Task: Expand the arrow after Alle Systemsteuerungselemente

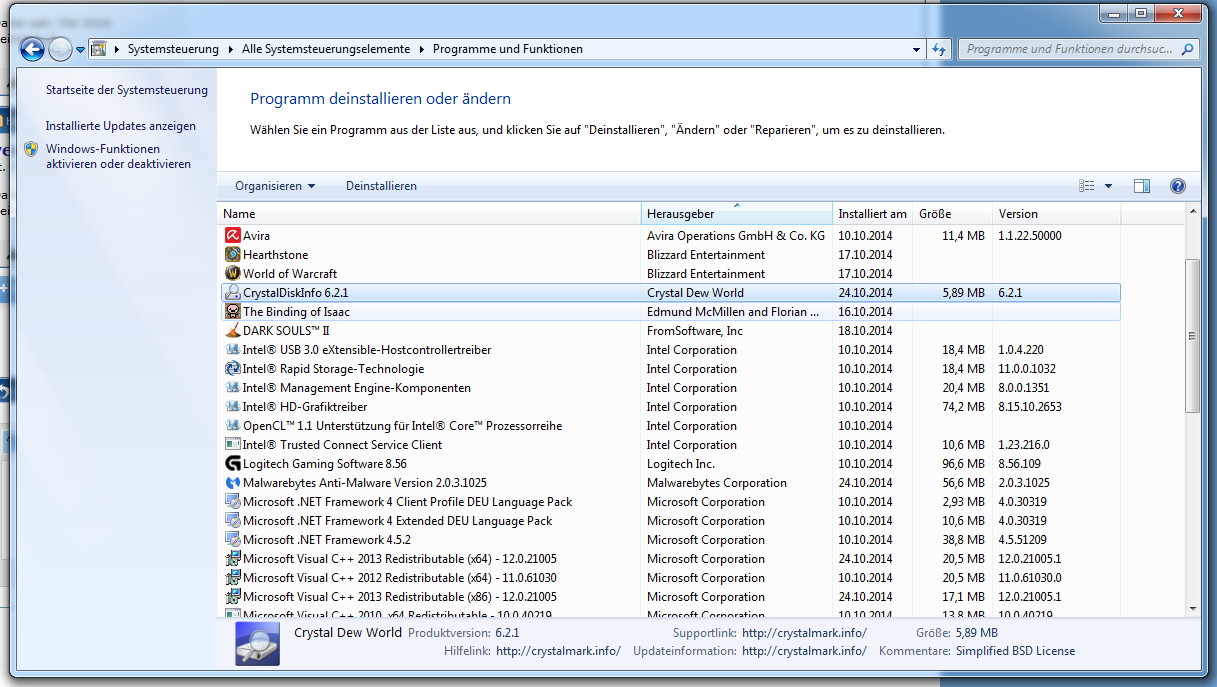Action: [x=421, y=49]
